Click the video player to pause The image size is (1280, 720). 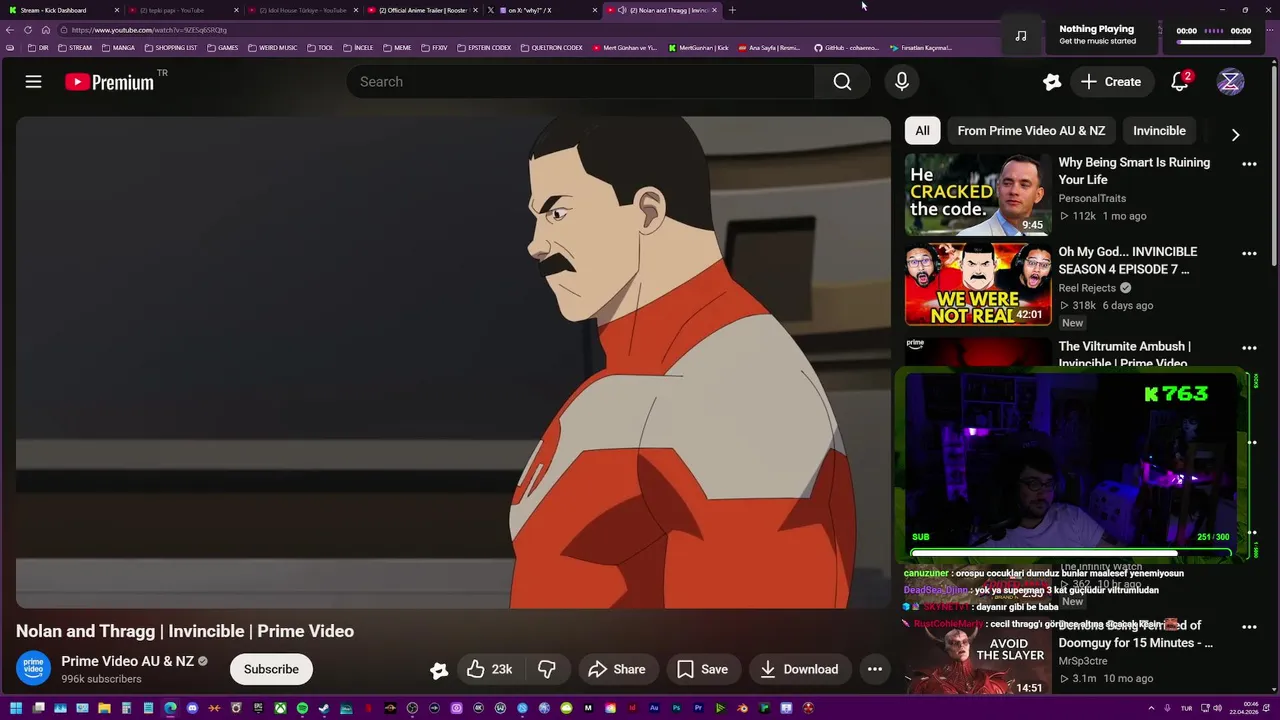pos(453,362)
